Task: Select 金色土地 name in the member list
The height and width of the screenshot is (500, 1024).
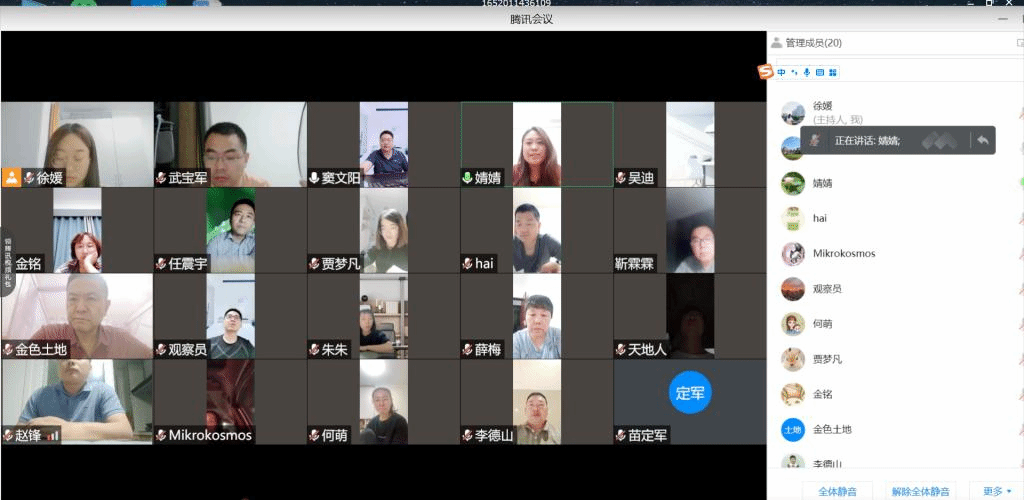Action: [x=832, y=430]
